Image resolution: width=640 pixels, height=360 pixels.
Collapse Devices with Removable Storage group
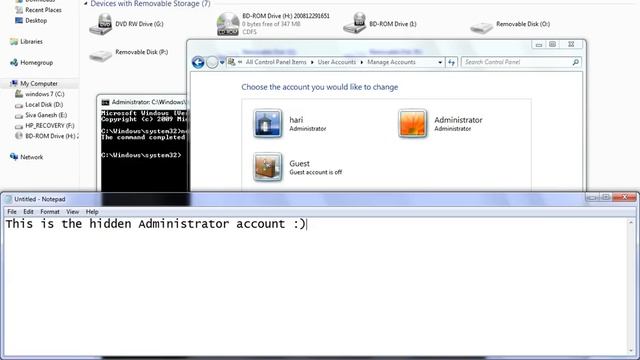tap(86, 4)
